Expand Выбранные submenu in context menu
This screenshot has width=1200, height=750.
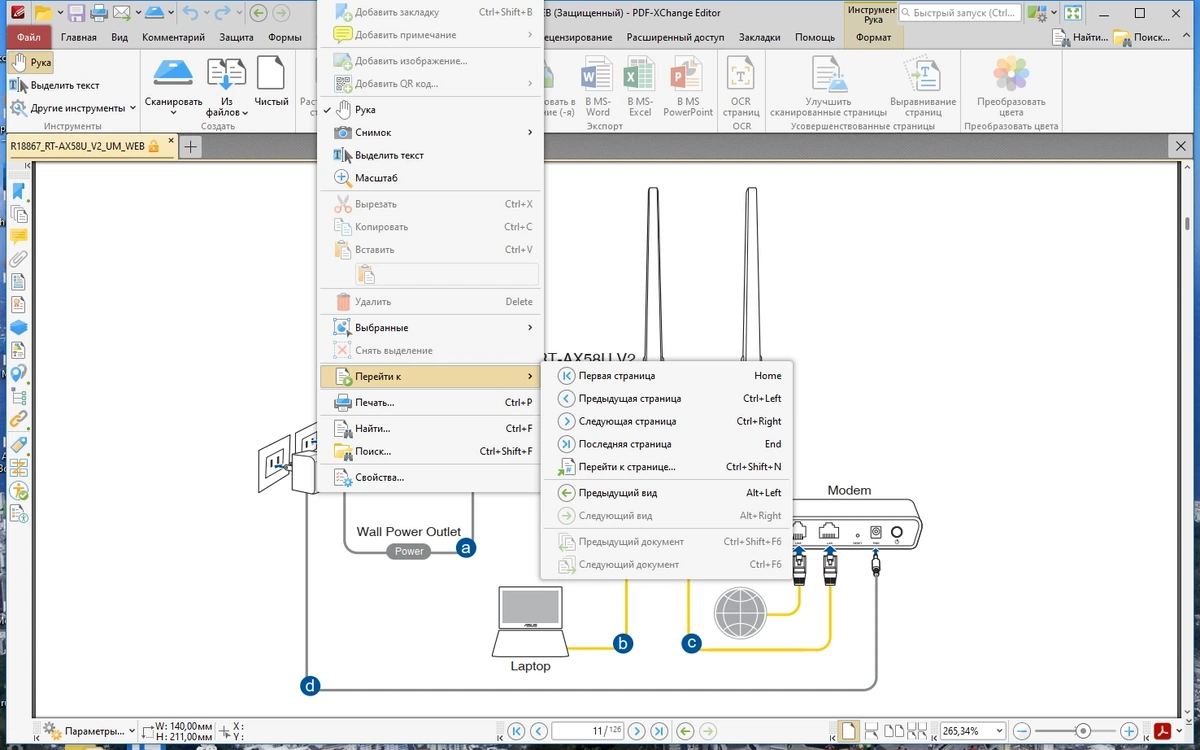pyautogui.click(x=431, y=327)
